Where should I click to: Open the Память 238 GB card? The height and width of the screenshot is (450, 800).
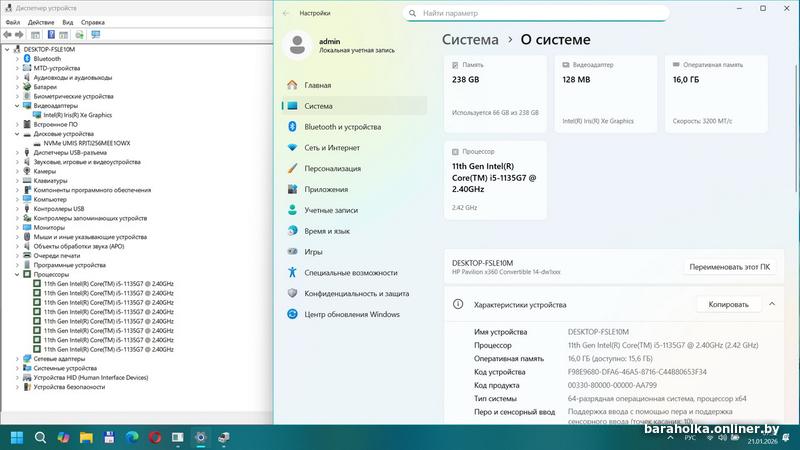tap(495, 94)
